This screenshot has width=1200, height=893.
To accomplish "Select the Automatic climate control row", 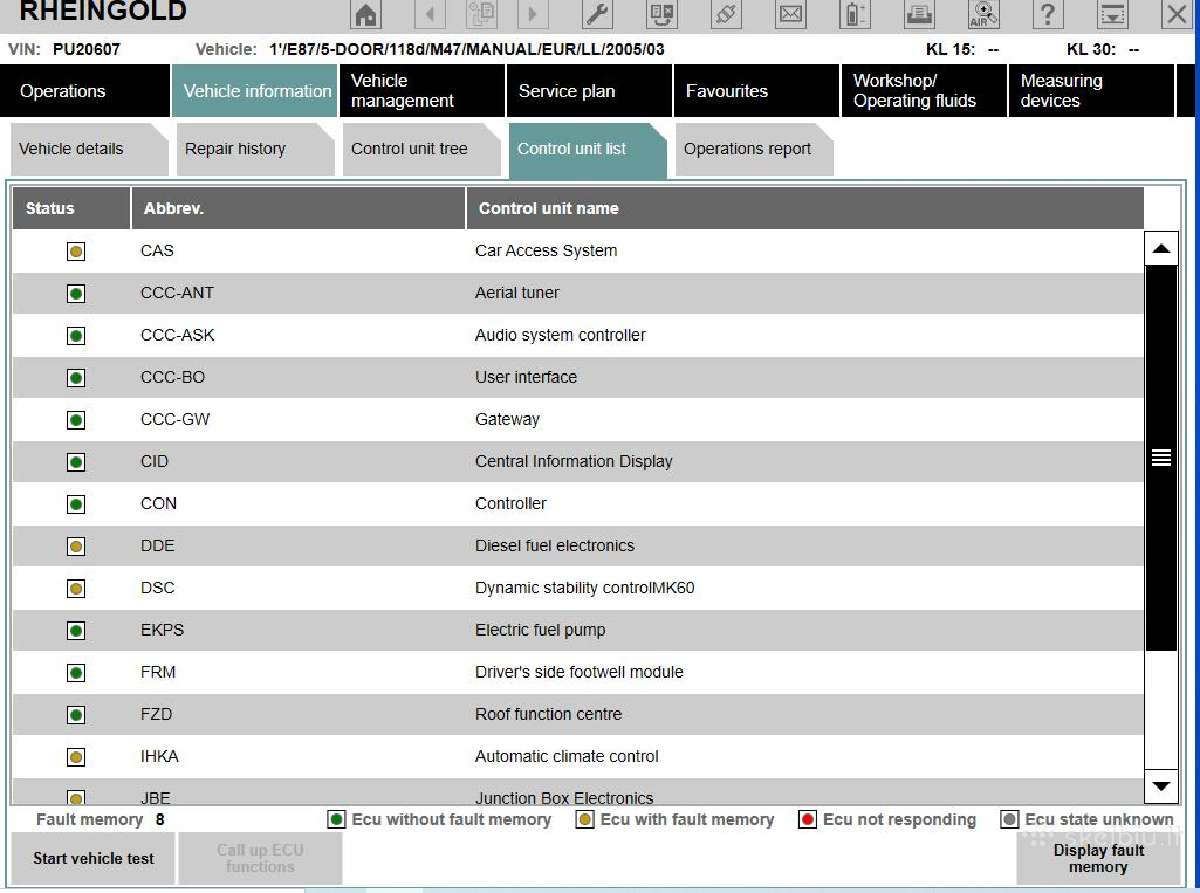I will 578,756.
